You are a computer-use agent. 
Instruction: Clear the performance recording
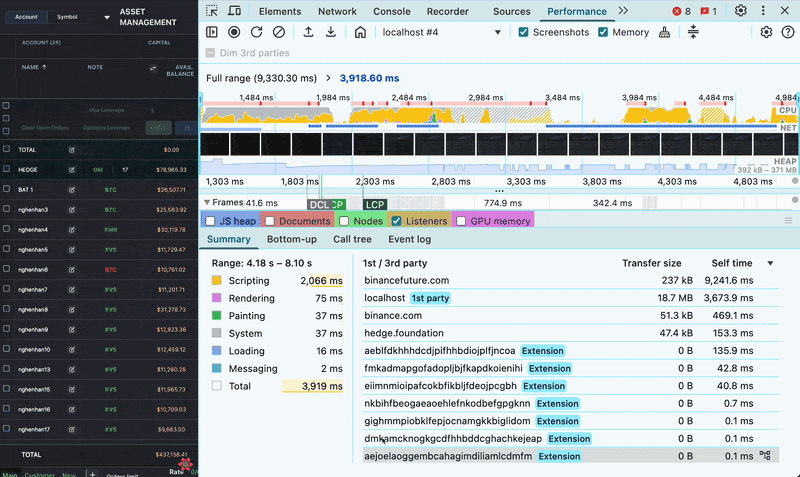click(x=279, y=32)
